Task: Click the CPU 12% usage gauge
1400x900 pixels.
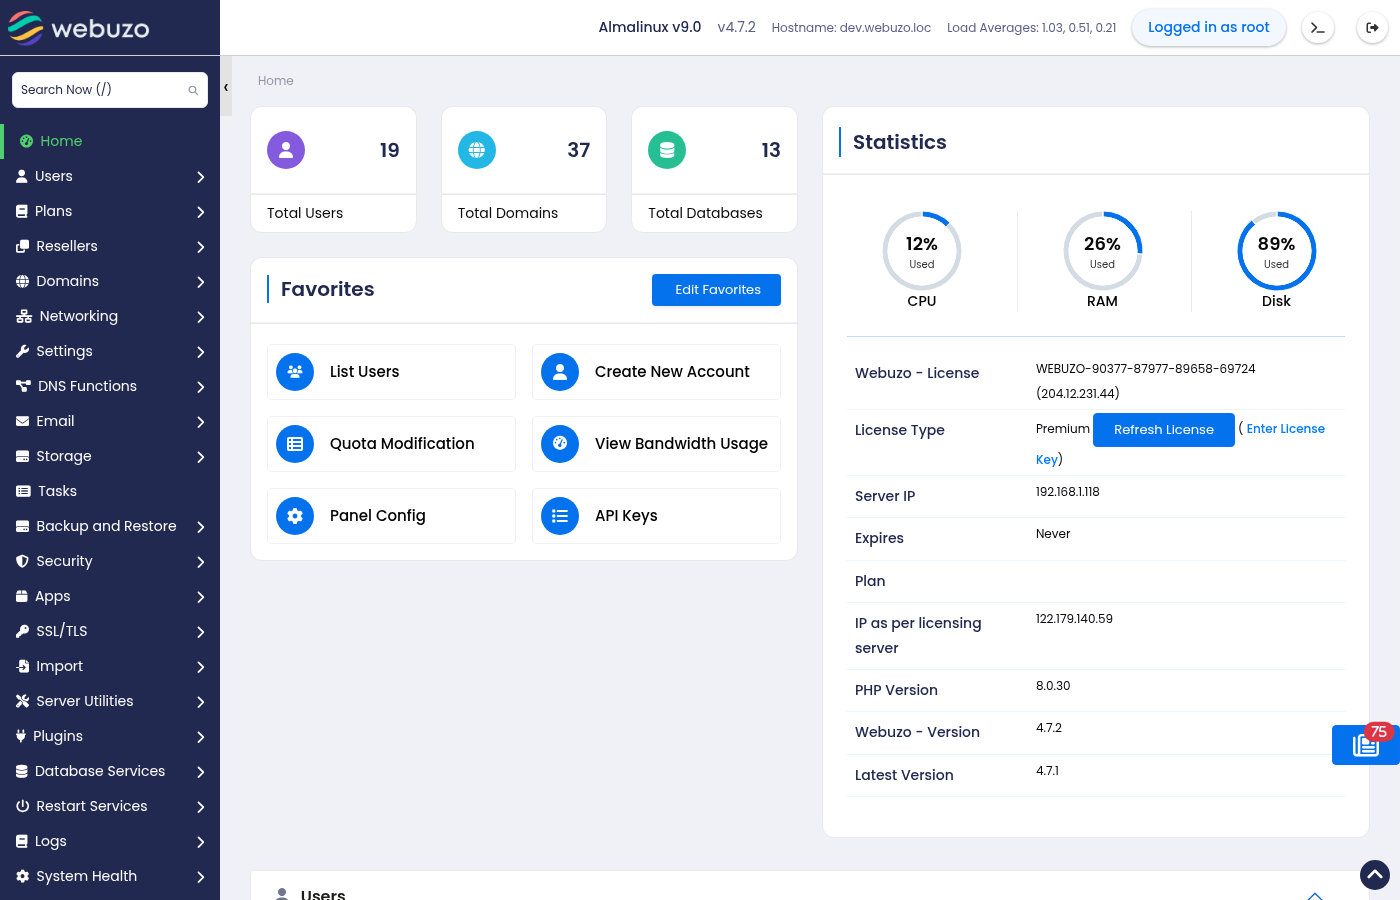Action: point(922,251)
